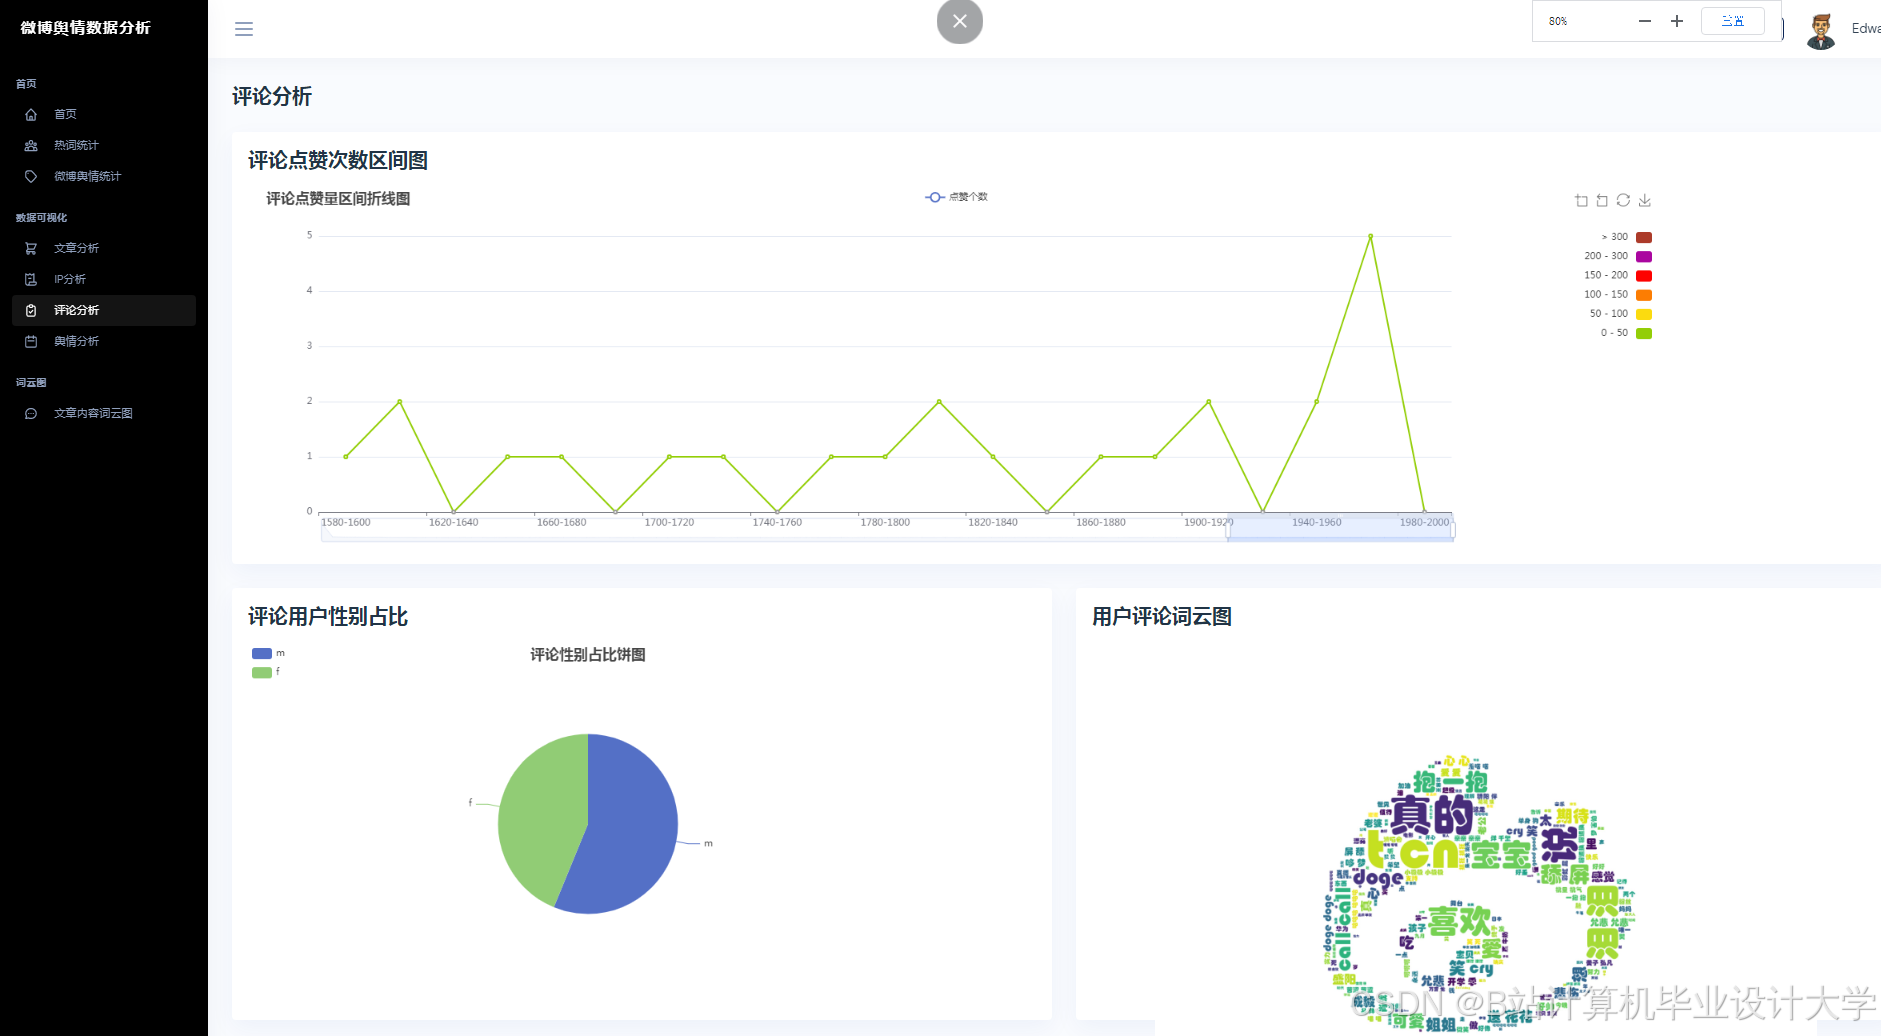Open the hamburger menu to collapse sidebar
The width and height of the screenshot is (1881, 1036).
pos(243,28)
